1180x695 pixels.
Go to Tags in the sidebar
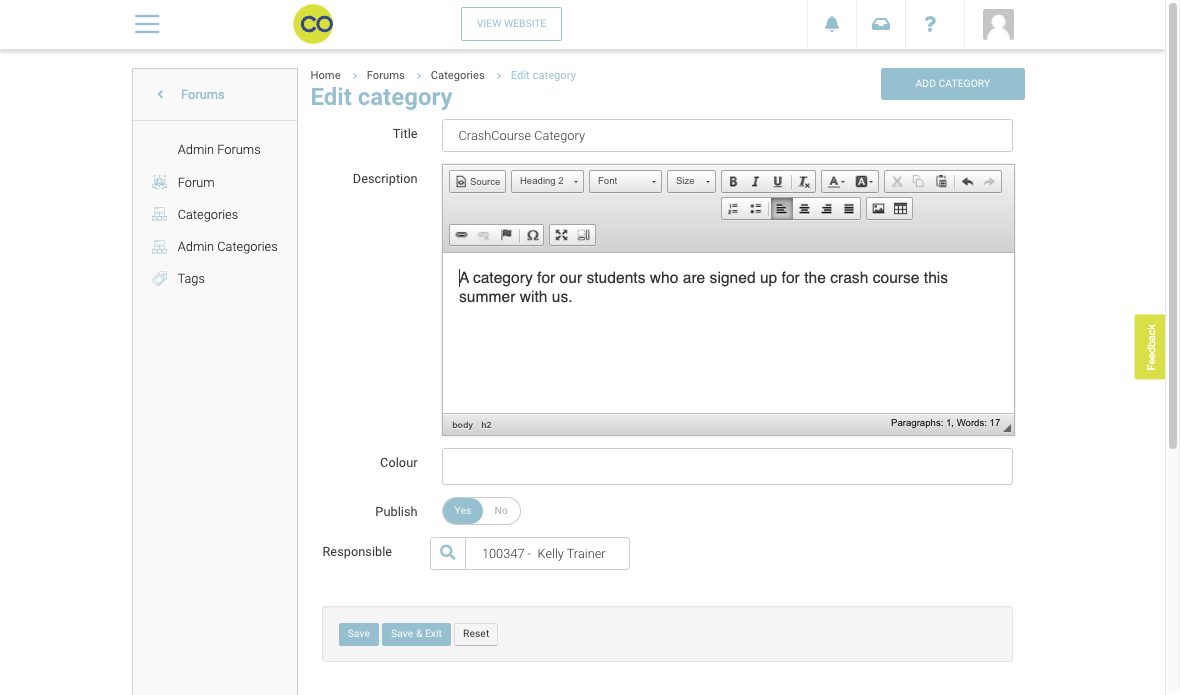click(x=191, y=279)
